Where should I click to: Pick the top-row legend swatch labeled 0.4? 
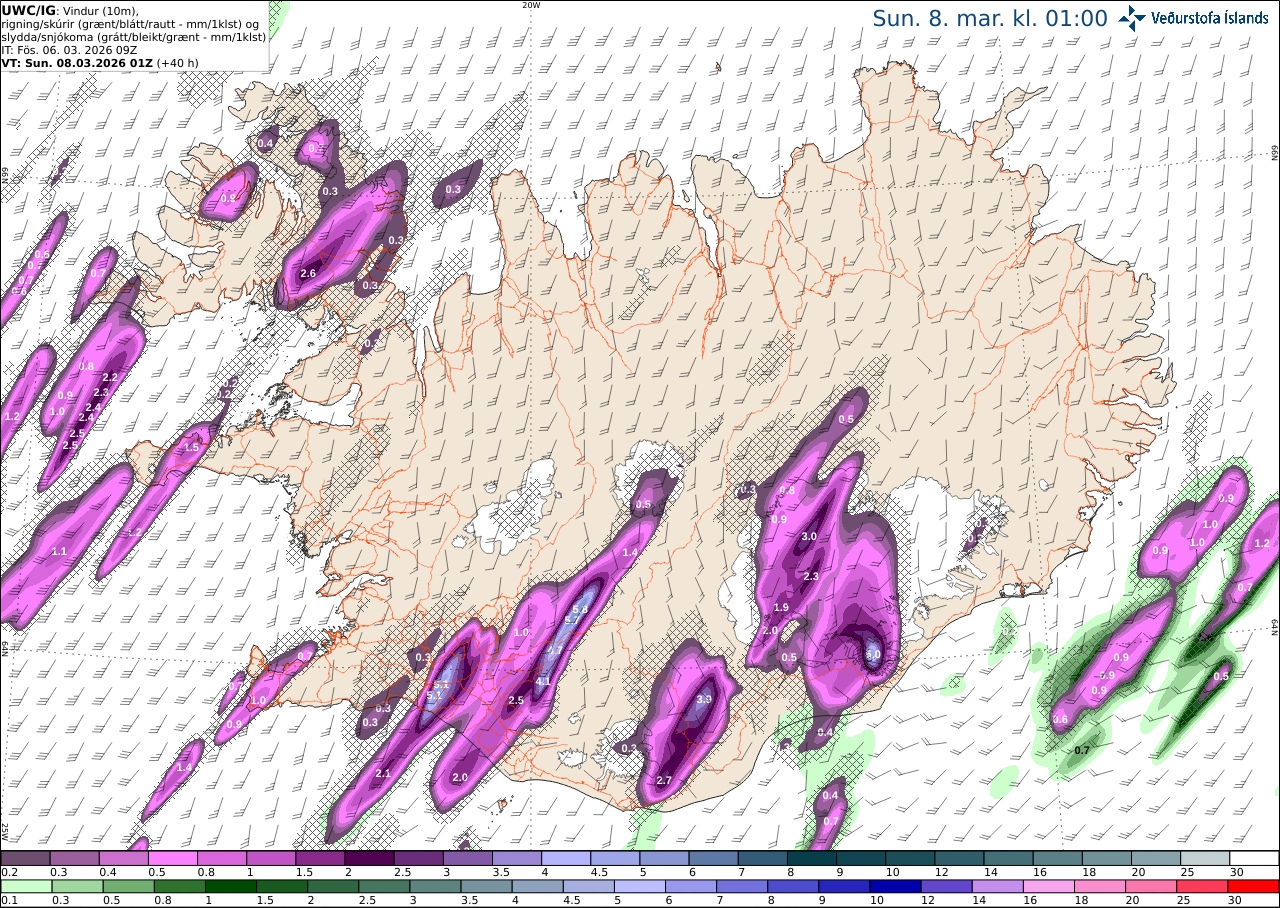point(123,858)
